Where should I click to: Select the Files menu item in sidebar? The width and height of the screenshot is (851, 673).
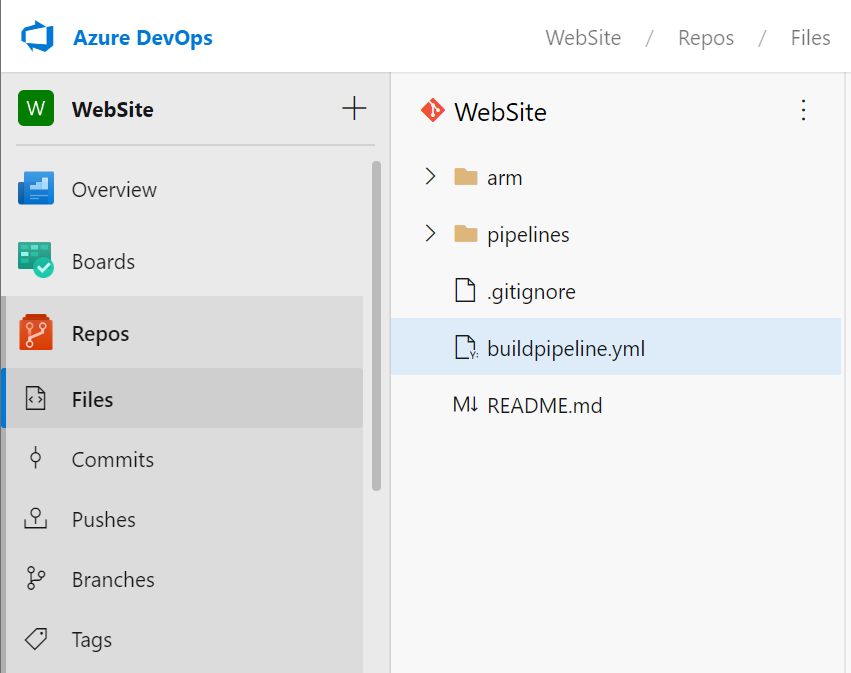coord(92,399)
